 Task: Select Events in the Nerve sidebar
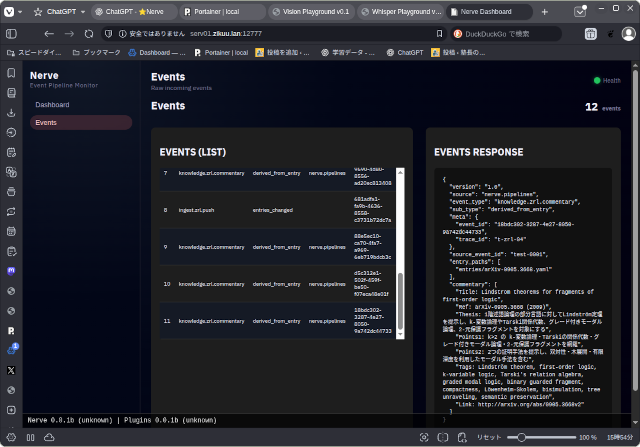pyautogui.click(x=46, y=123)
